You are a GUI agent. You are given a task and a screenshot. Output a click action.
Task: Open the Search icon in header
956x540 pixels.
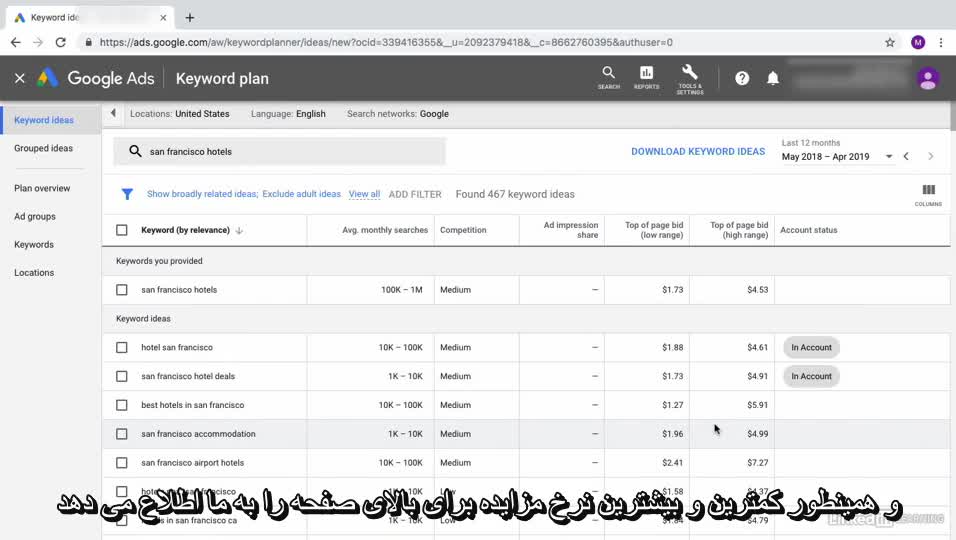(x=608, y=76)
